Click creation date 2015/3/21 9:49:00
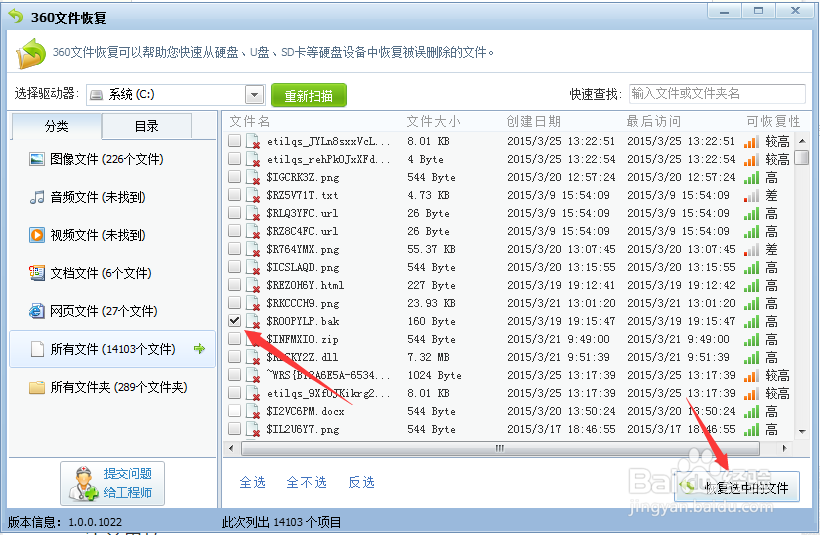This screenshot has height=535, width=820. pyautogui.click(x=559, y=339)
